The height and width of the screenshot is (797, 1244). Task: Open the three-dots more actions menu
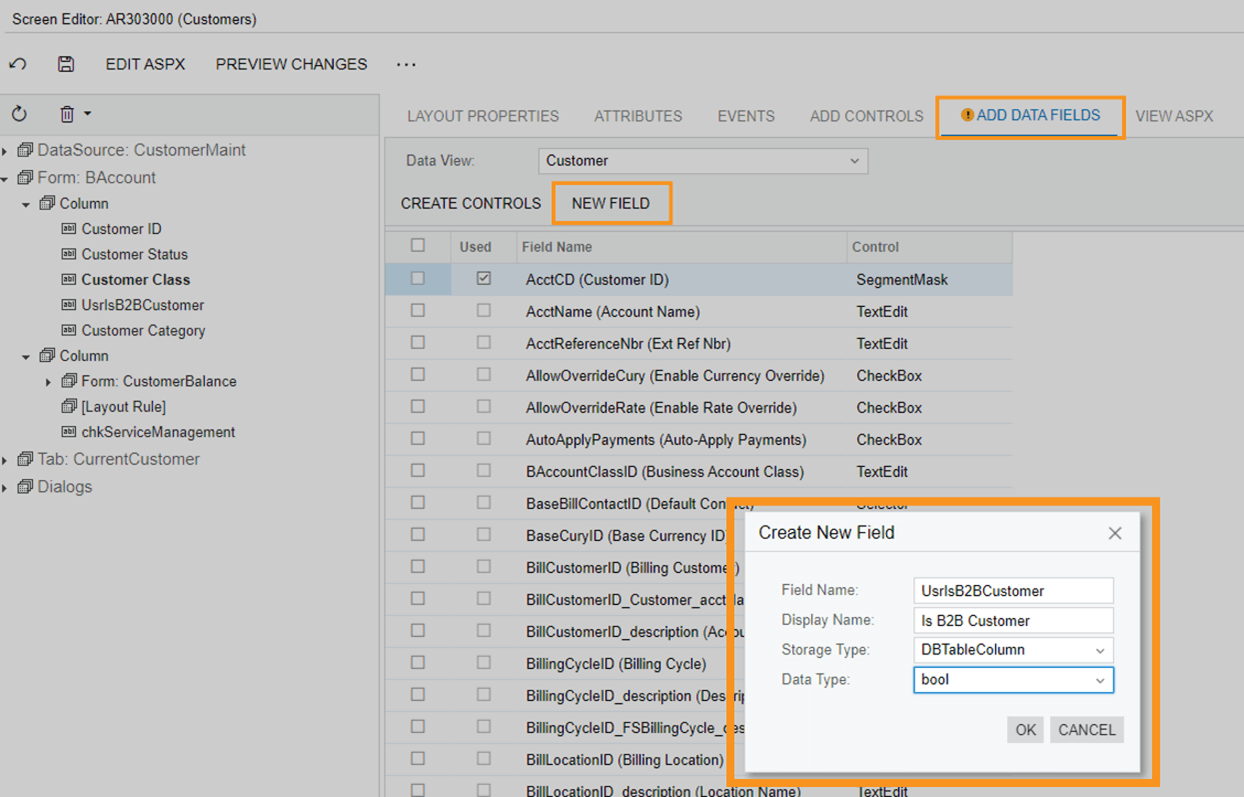click(x=406, y=64)
